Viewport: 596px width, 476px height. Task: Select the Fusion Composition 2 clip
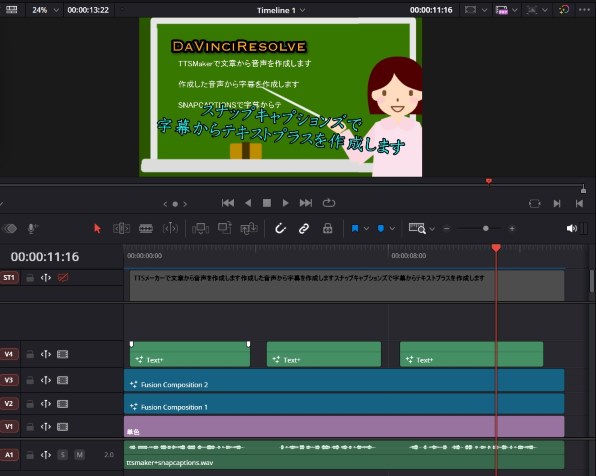click(x=344, y=380)
